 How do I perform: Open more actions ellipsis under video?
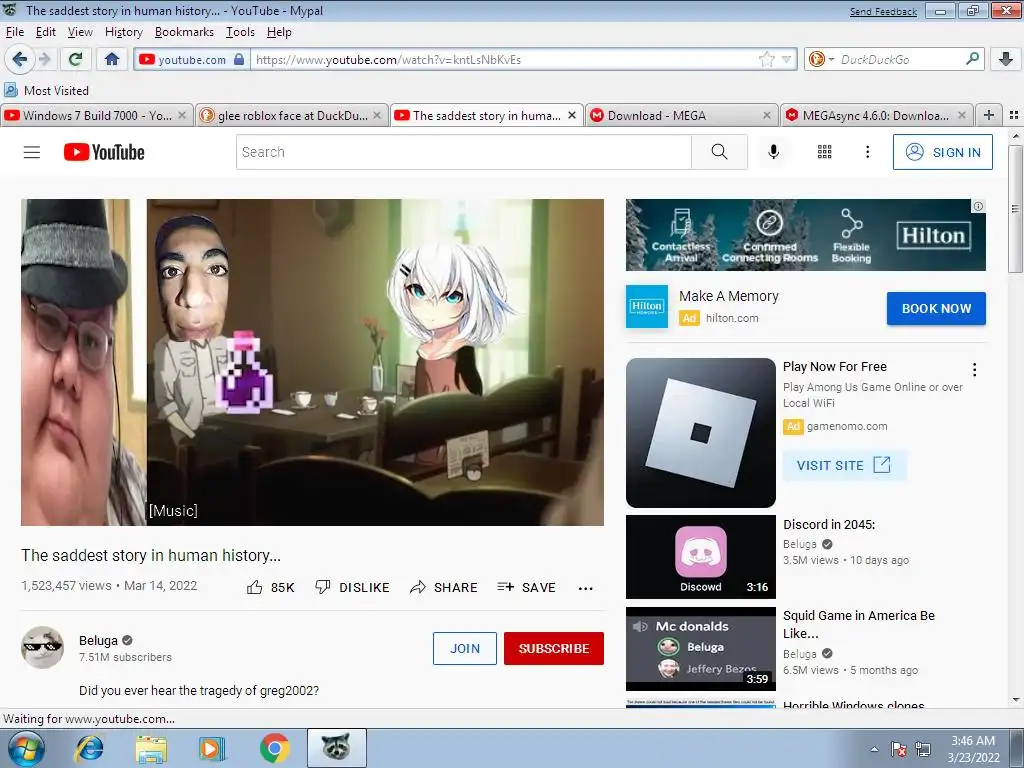586,588
